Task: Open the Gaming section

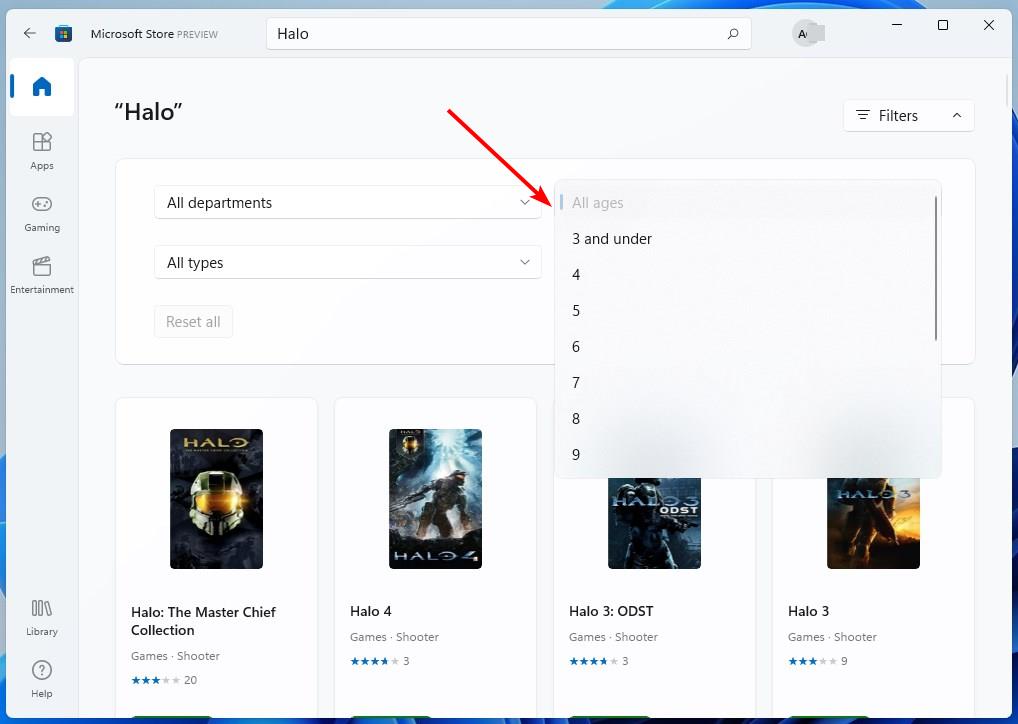Action: coord(42,214)
